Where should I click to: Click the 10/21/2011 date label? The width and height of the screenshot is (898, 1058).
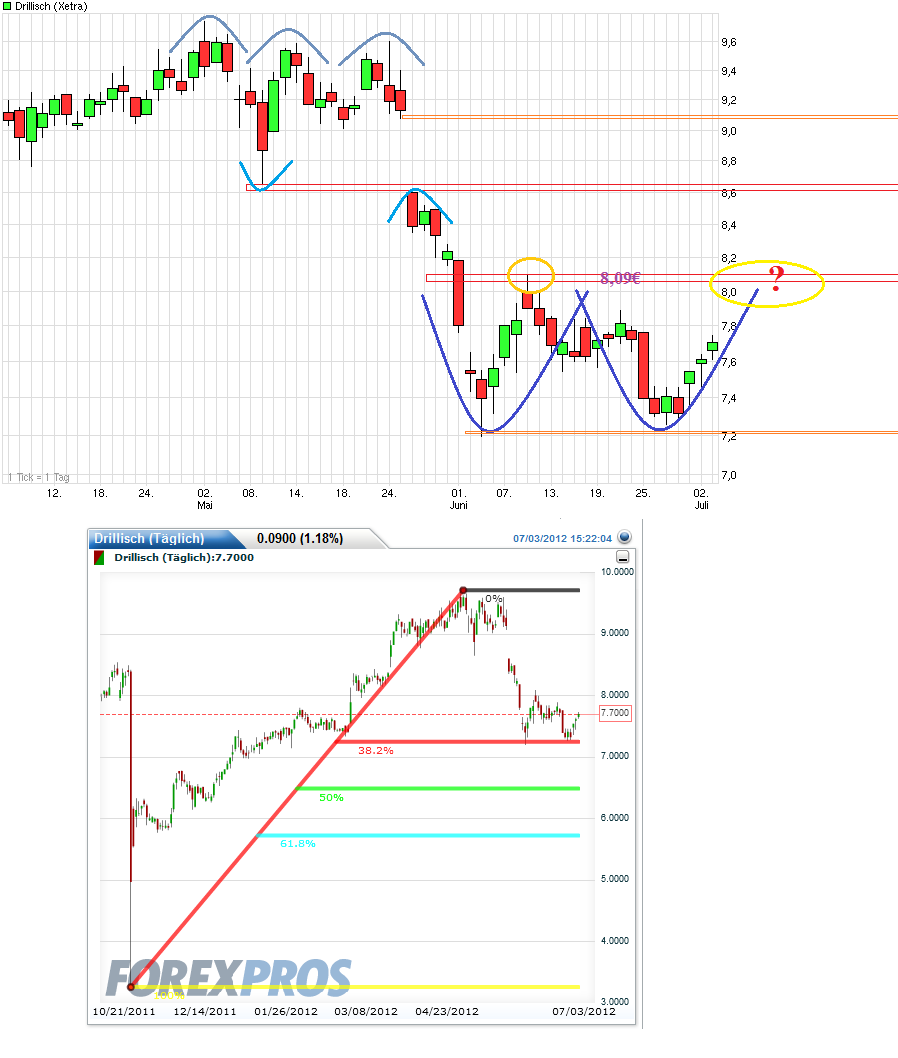[x=124, y=1011]
